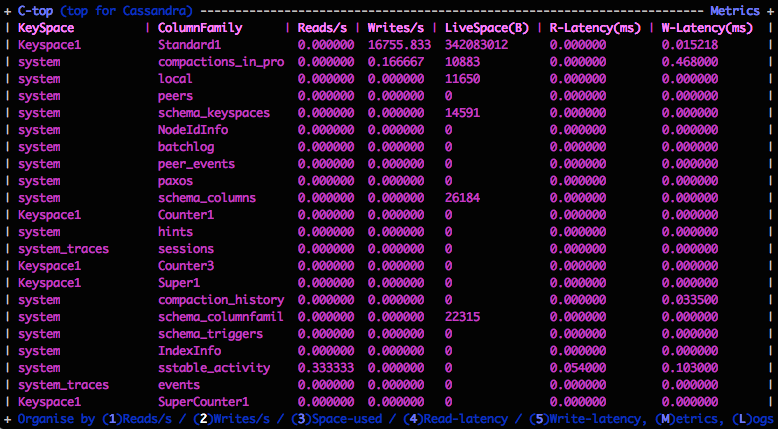The height and width of the screenshot is (429, 778).
Task: Click the 26184 live space value
Action: 462,198
